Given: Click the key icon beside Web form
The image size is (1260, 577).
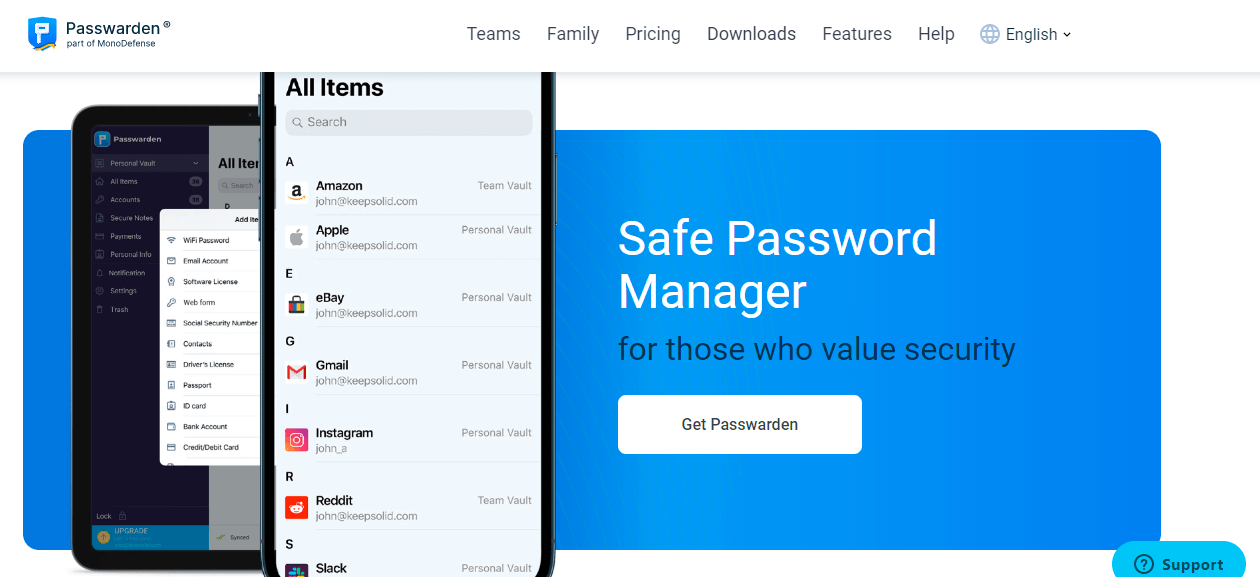Looking at the screenshot, I should click(x=172, y=302).
